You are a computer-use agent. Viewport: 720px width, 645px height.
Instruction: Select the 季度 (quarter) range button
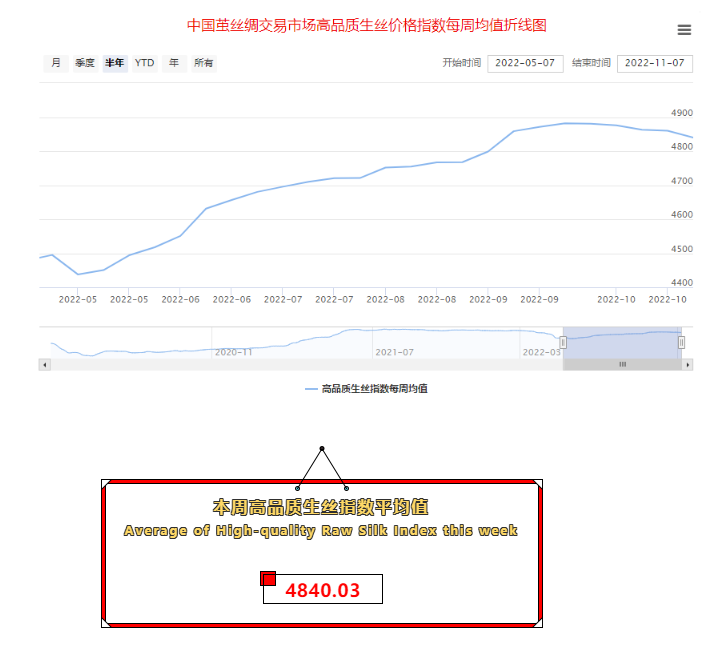pyautogui.click(x=85, y=63)
